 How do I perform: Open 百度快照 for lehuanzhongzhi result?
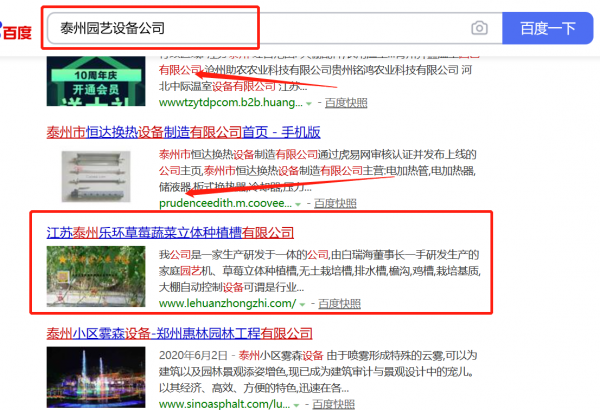tap(336, 304)
